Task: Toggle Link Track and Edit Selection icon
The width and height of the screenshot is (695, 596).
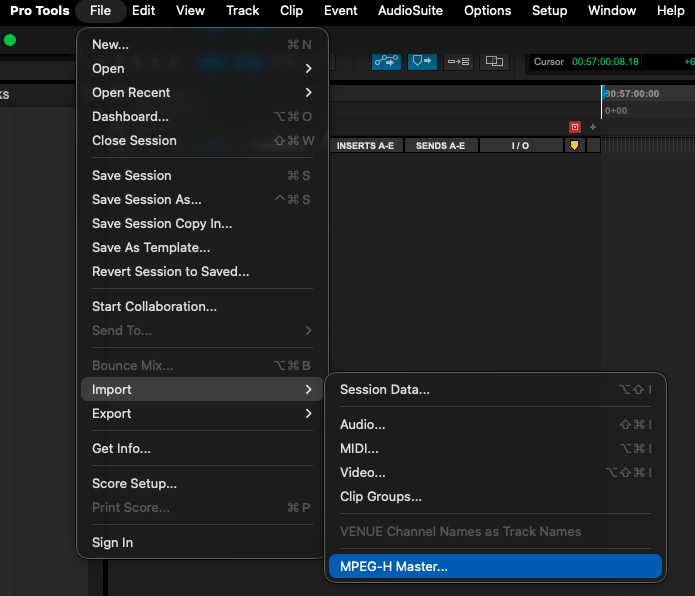Action: 458,61
